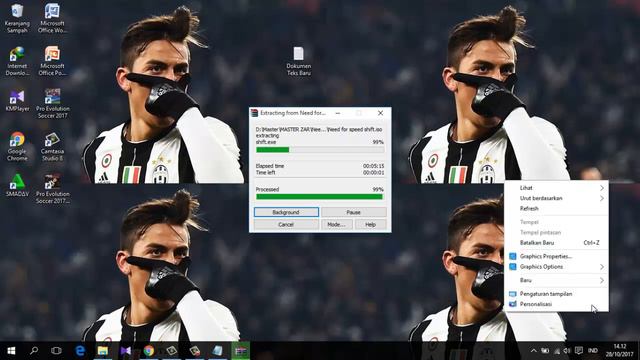Screen dimensions: 640x360
Task: Click the network icon in system tray
Action: (556, 351)
